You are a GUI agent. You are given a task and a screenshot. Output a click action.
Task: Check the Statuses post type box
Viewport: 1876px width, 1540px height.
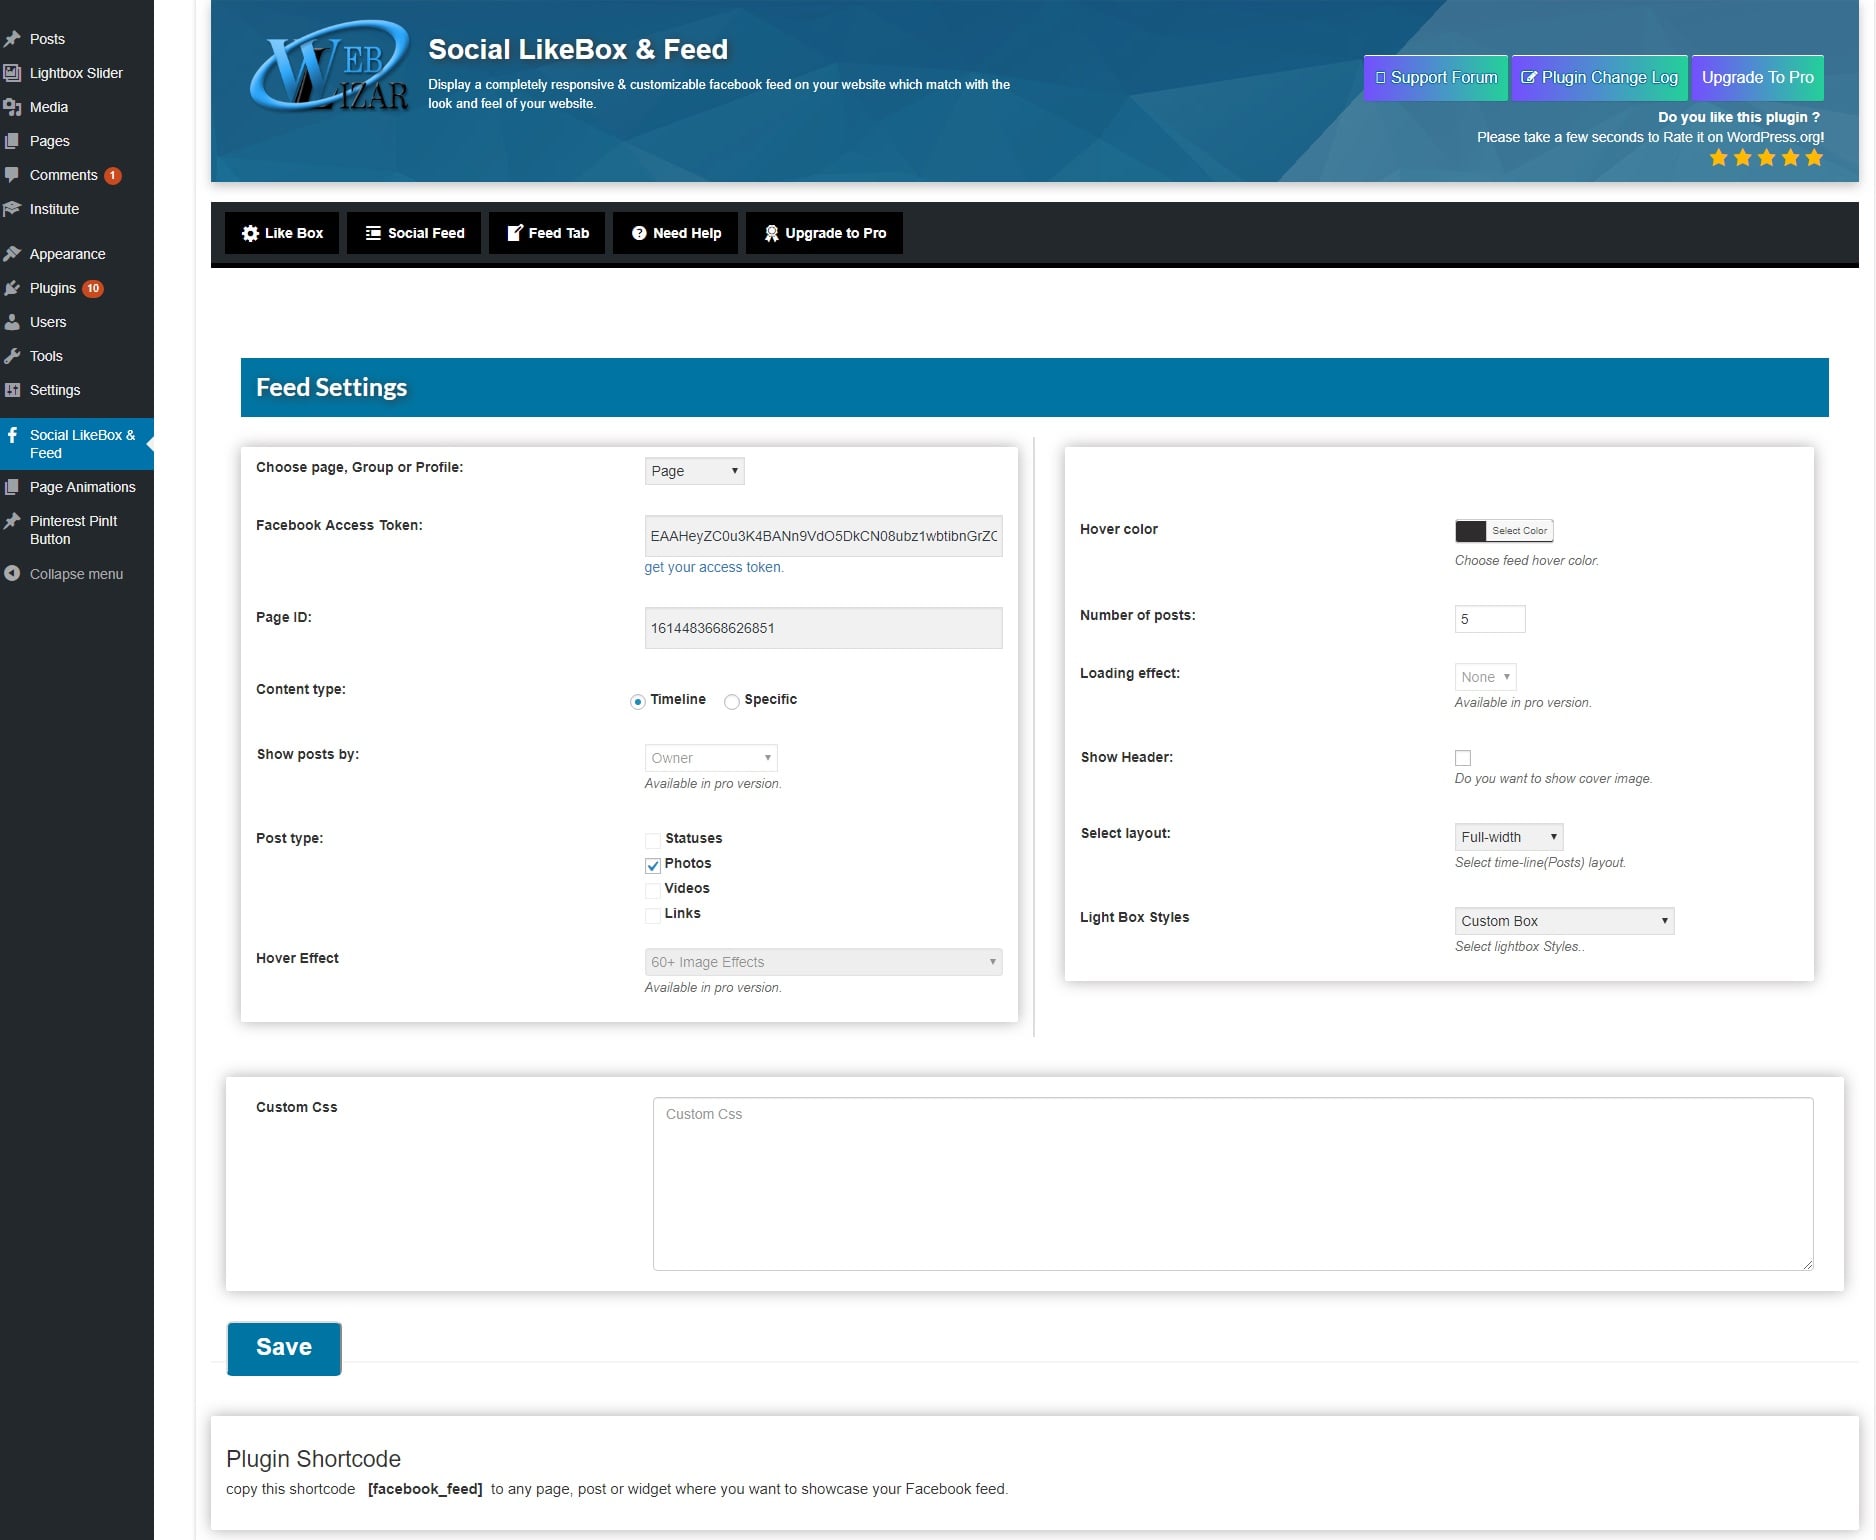[x=653, y=840]
